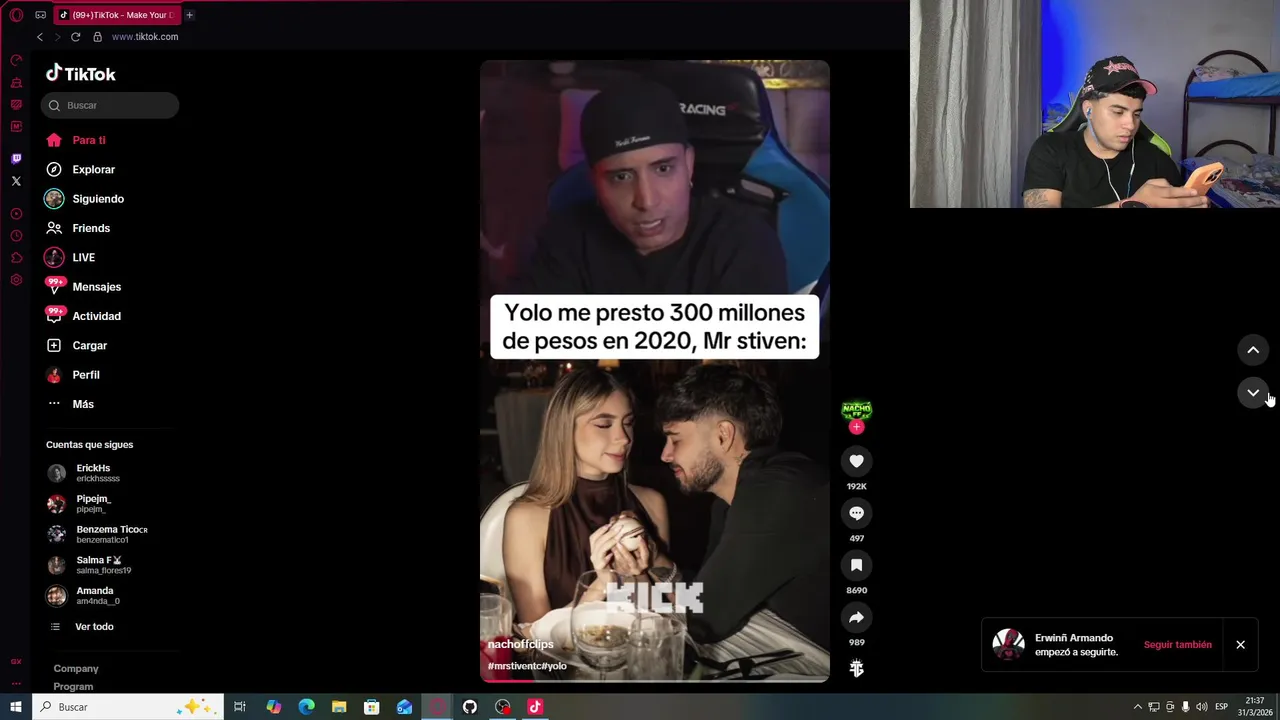This screenshot has width=1280, height=720.
Task: Open volume control in system tray
Action: tap(1201, 707)
